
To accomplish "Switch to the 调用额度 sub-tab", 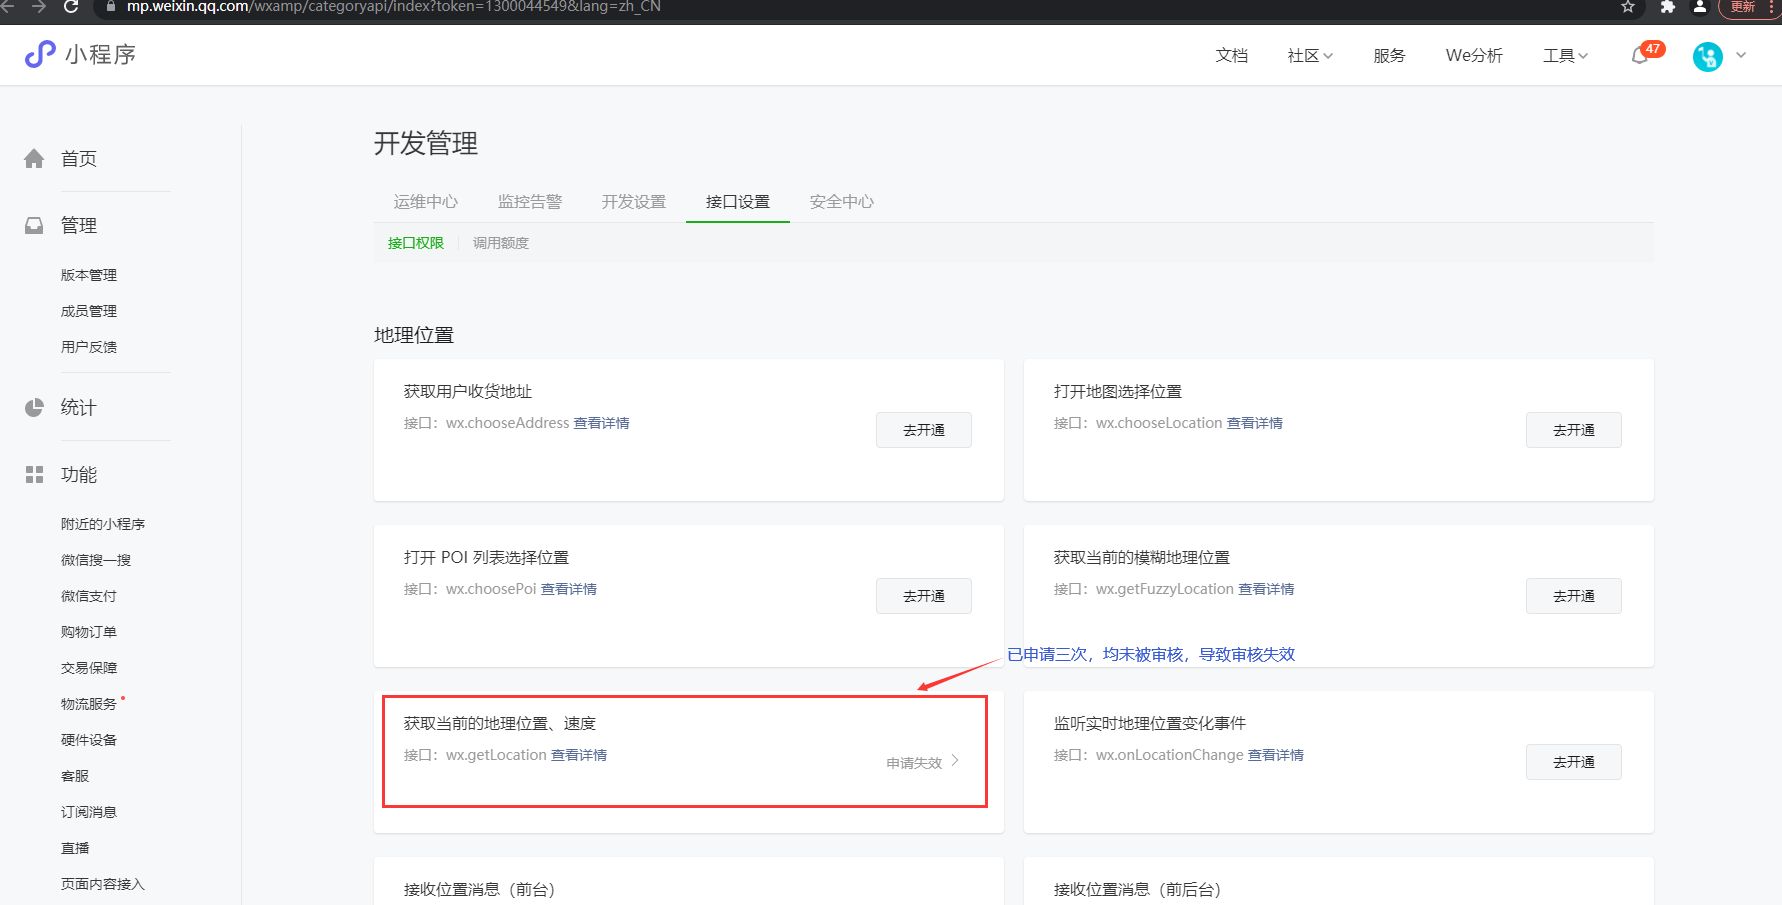I will point(501,243).
